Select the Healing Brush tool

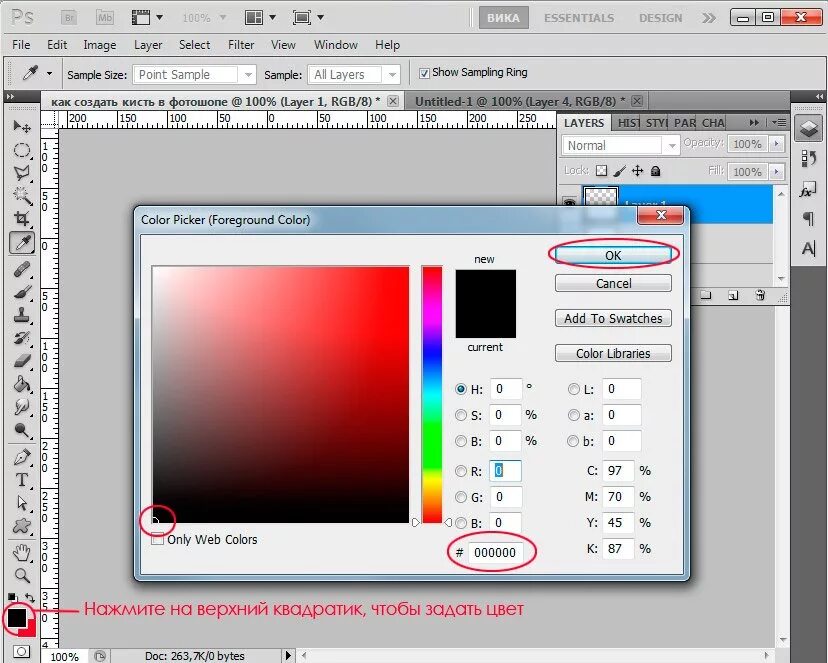click(22, 269)
